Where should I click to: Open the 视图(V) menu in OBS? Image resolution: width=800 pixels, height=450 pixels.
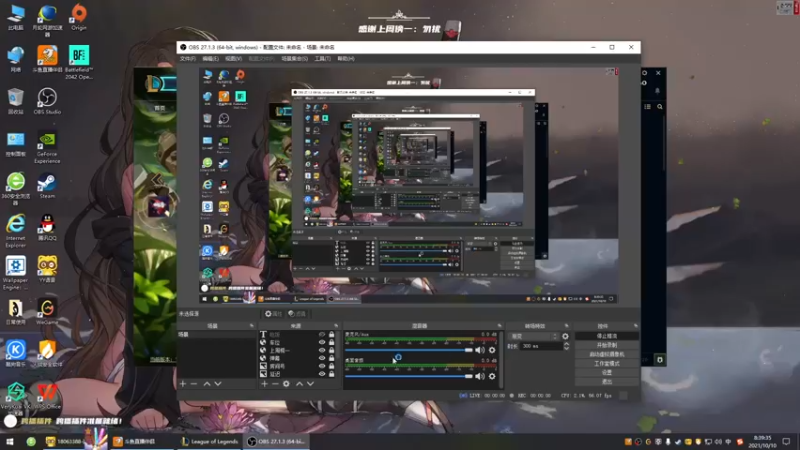[x=233, y=59]
